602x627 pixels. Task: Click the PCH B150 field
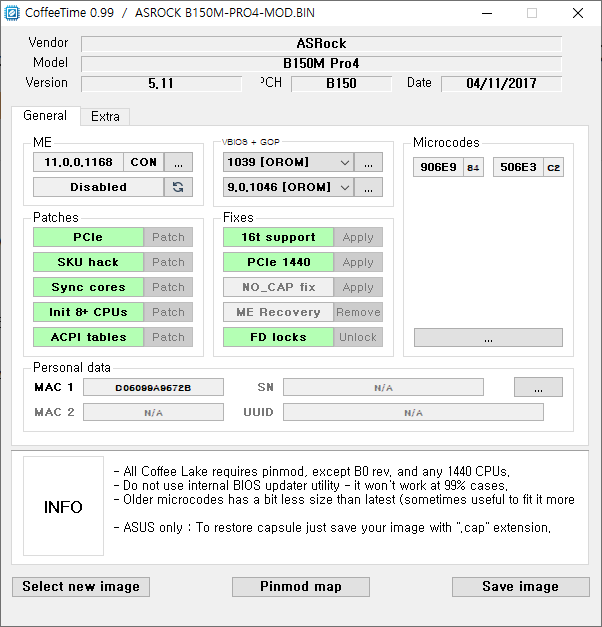click(x=341, y=84)
